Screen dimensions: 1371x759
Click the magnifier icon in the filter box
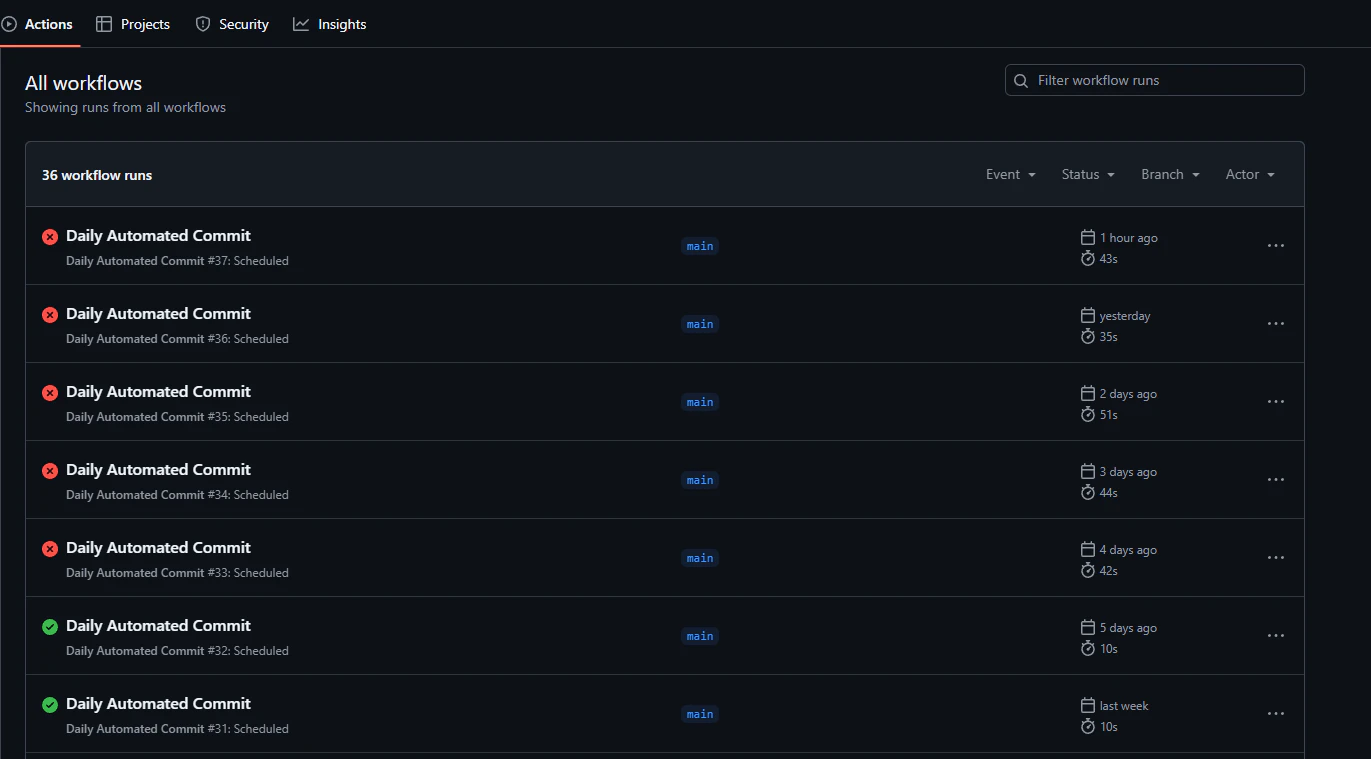1021,81
